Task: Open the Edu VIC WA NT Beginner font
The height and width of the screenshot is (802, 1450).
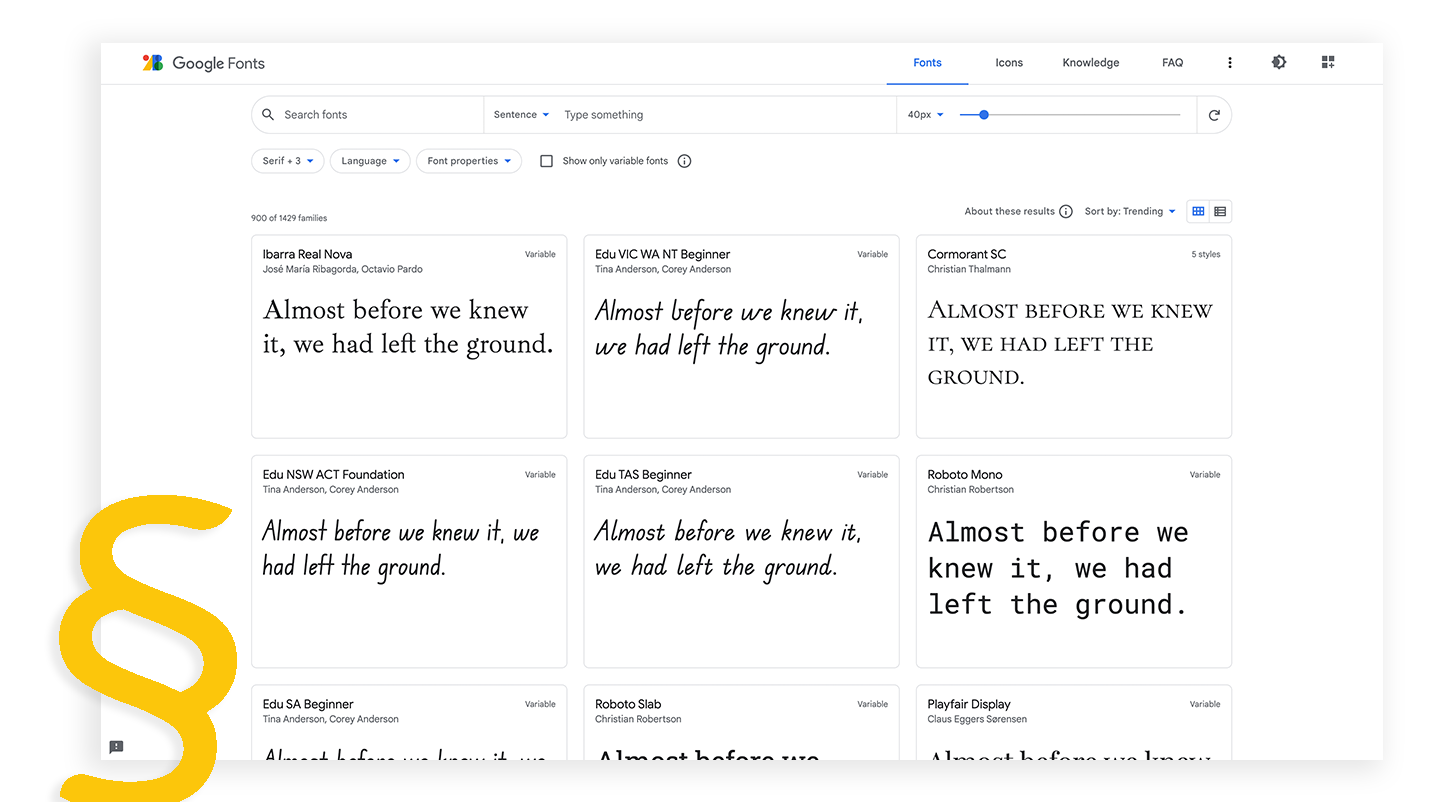Action: tap(741, 337)
